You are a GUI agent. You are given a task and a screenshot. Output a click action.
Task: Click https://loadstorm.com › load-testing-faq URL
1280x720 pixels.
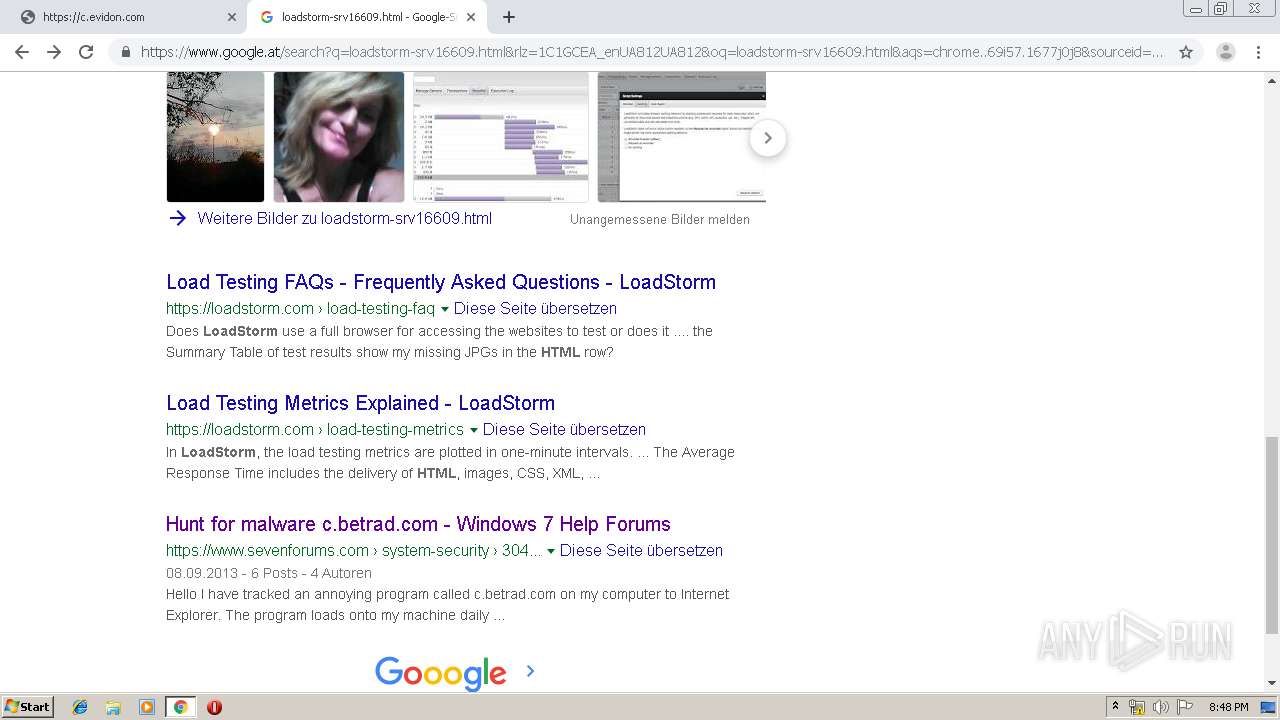tap(300, 308)
